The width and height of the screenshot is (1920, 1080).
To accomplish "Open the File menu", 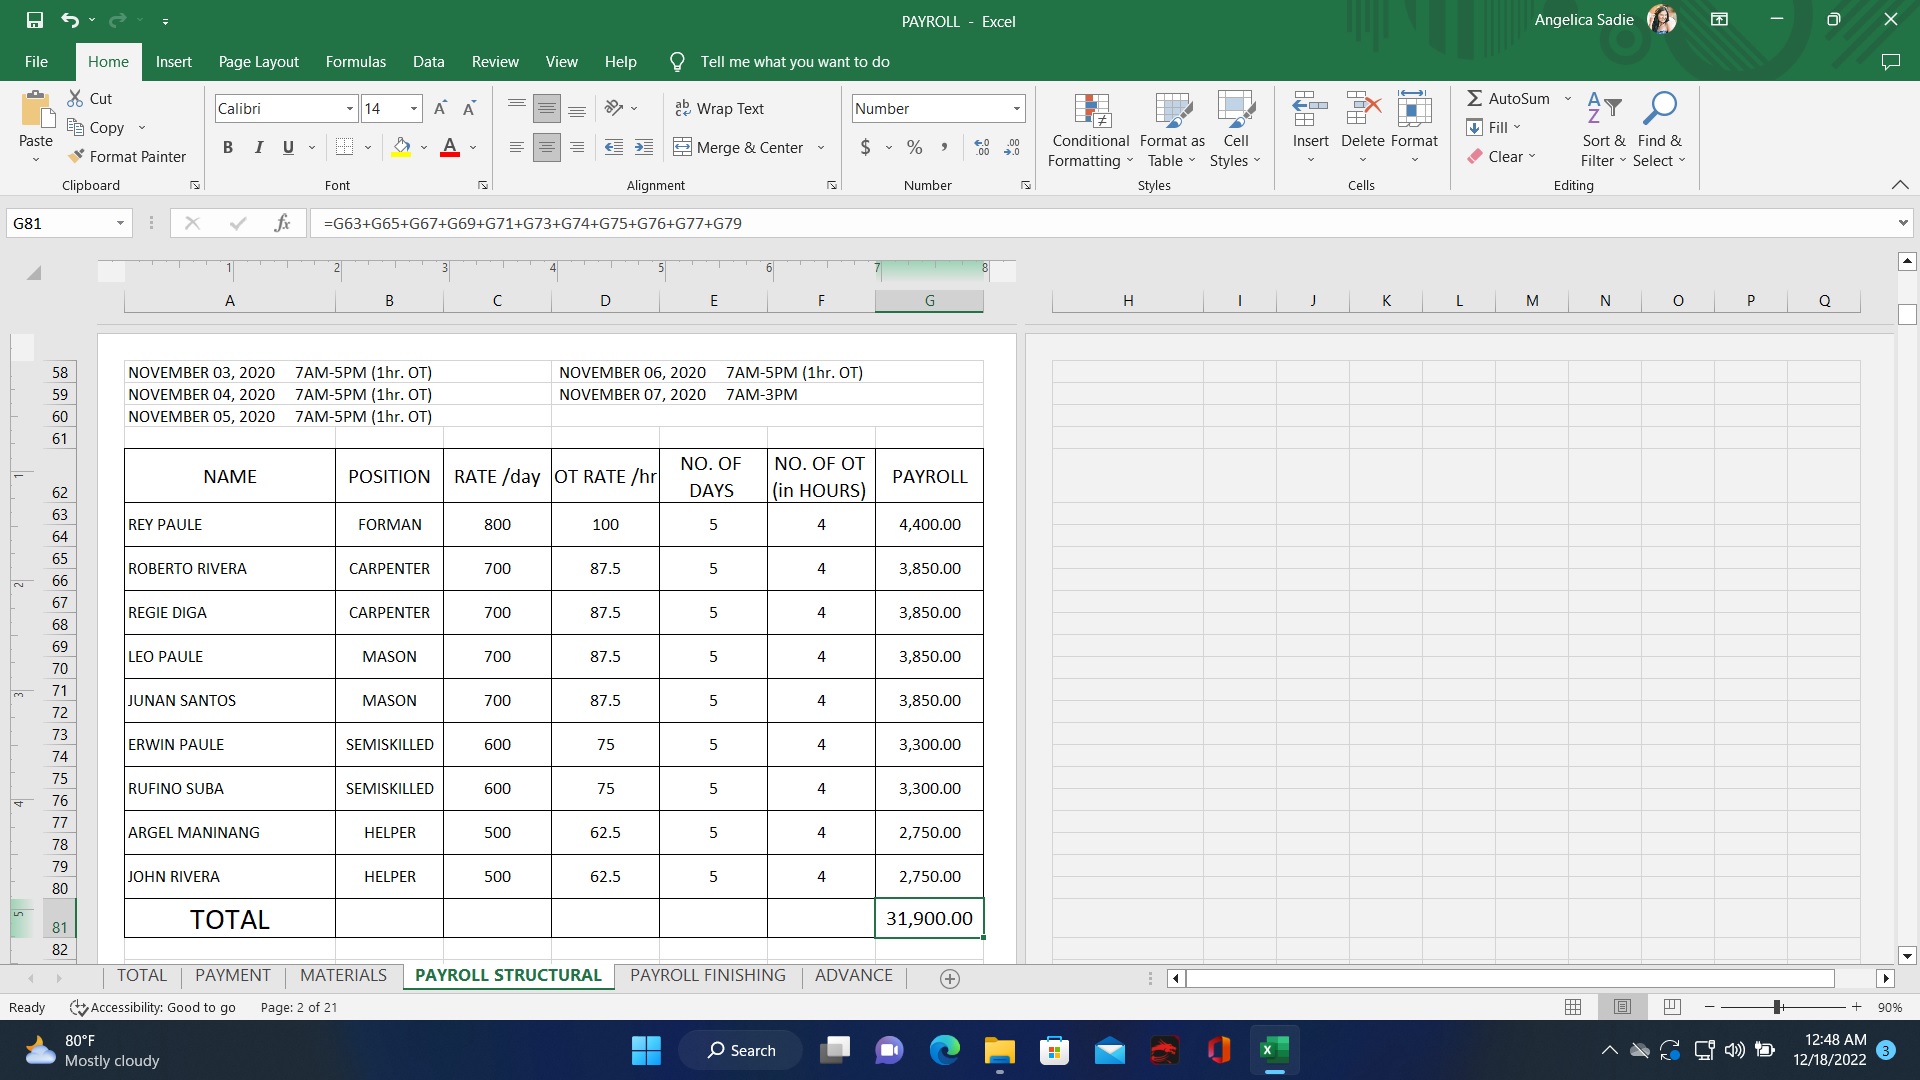I will point(36,61).
